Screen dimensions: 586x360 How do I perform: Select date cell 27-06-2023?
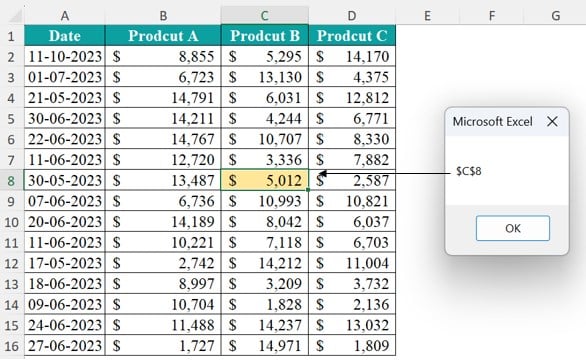(65, 345)
